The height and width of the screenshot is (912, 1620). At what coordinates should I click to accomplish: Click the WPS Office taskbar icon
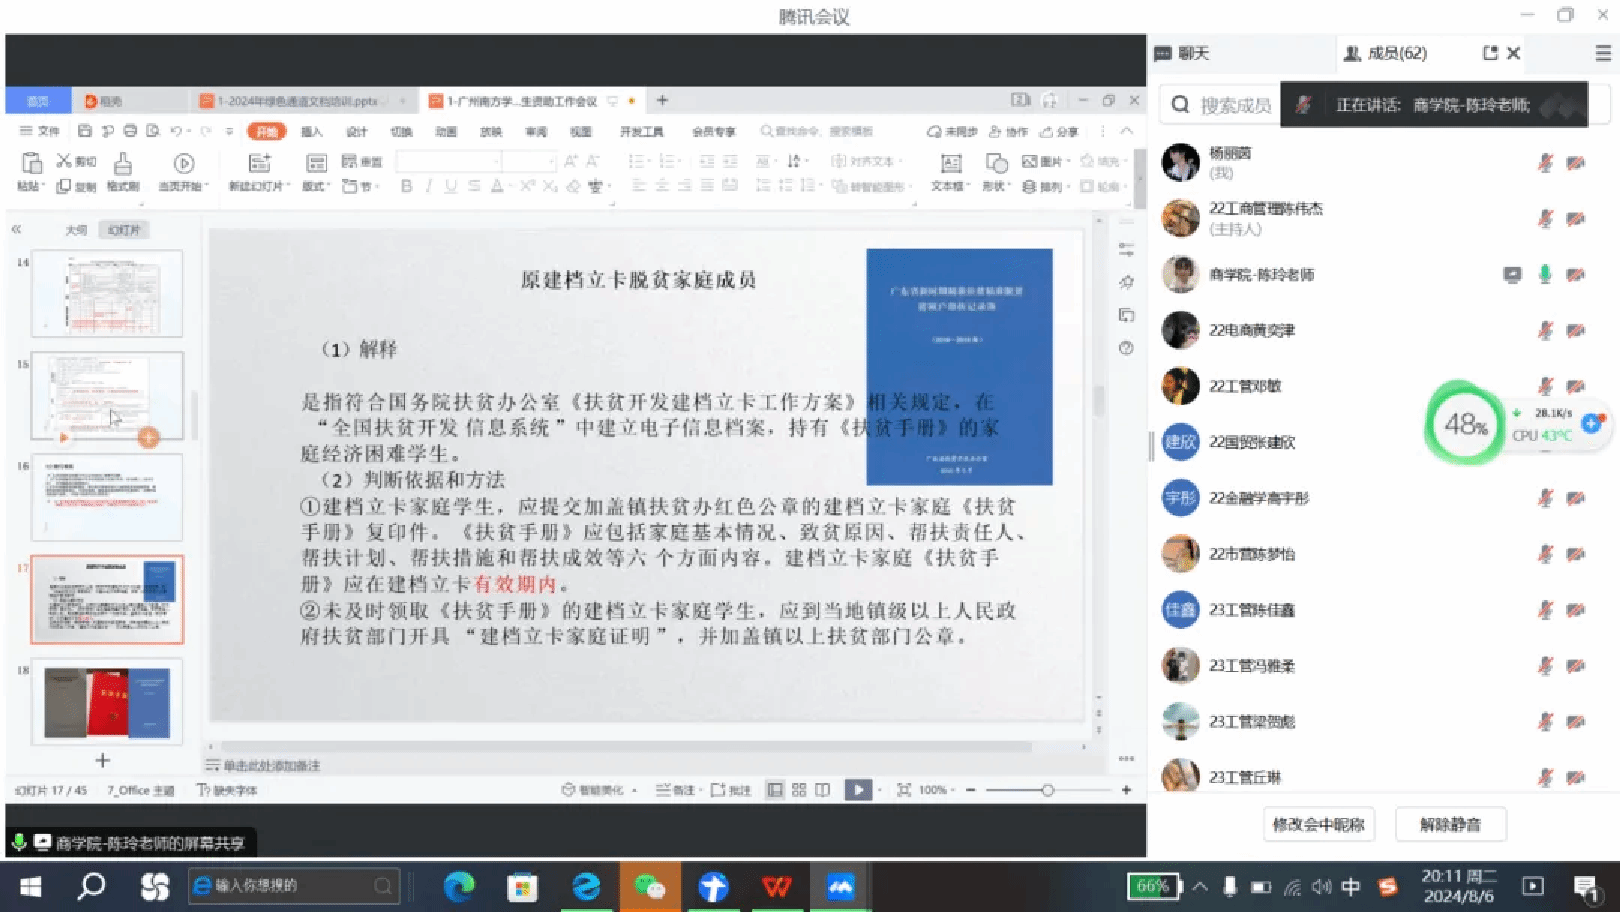777,886
